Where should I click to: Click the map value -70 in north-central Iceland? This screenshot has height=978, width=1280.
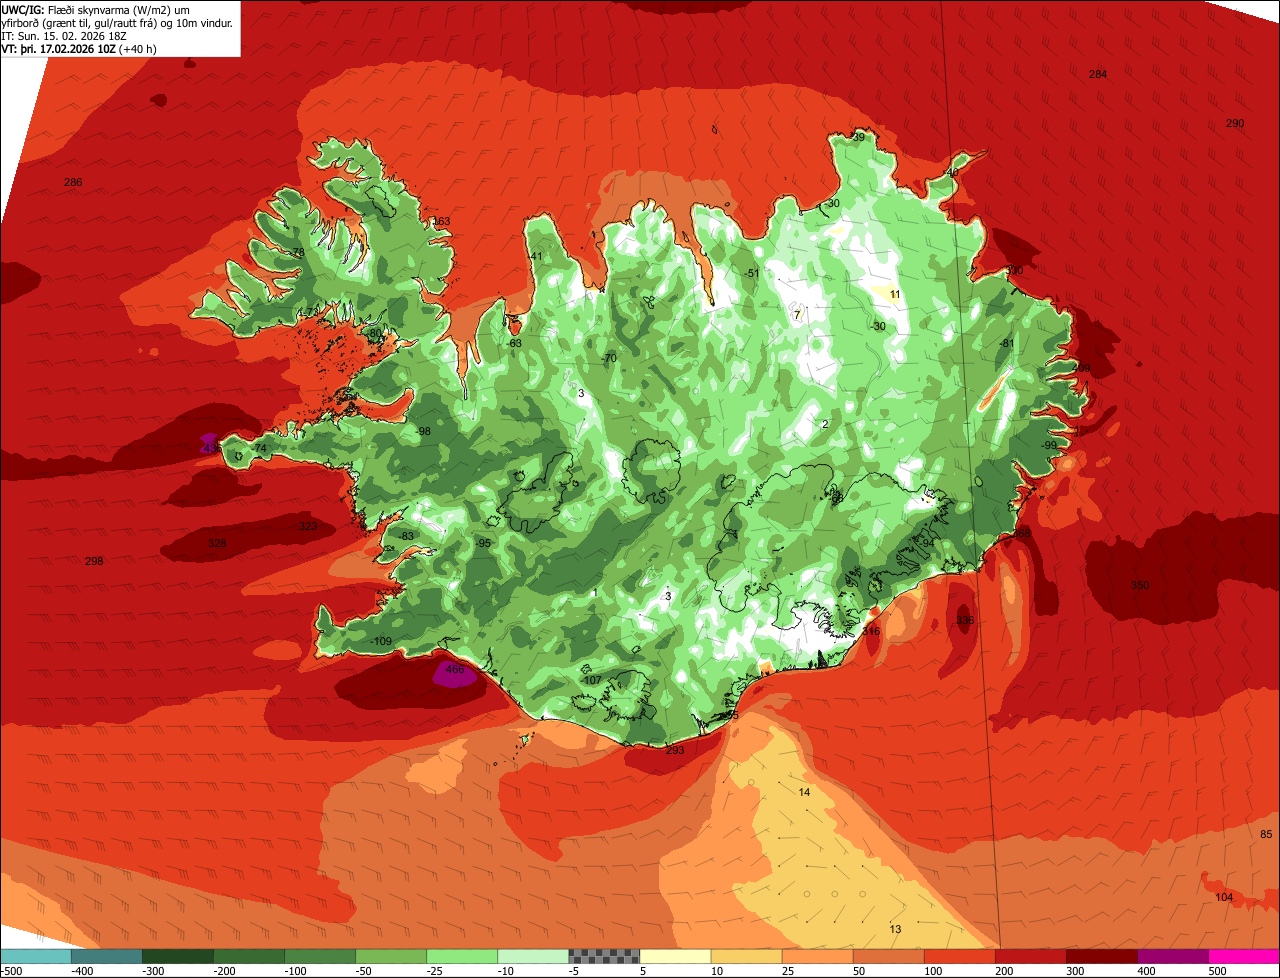click(x=609, y=358)
